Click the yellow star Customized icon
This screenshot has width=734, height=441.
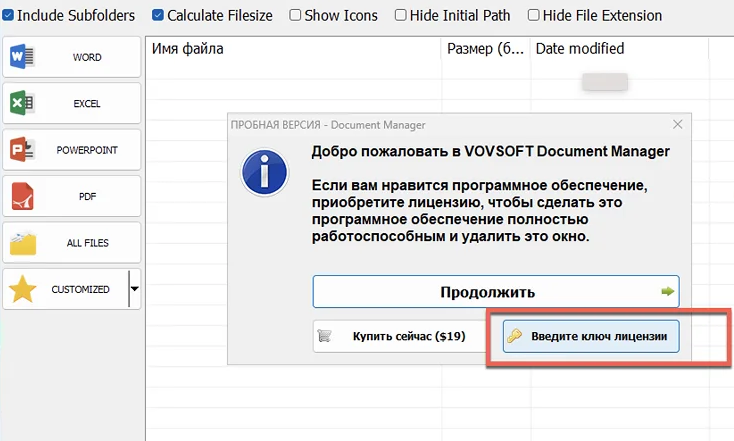click(22, 289)
